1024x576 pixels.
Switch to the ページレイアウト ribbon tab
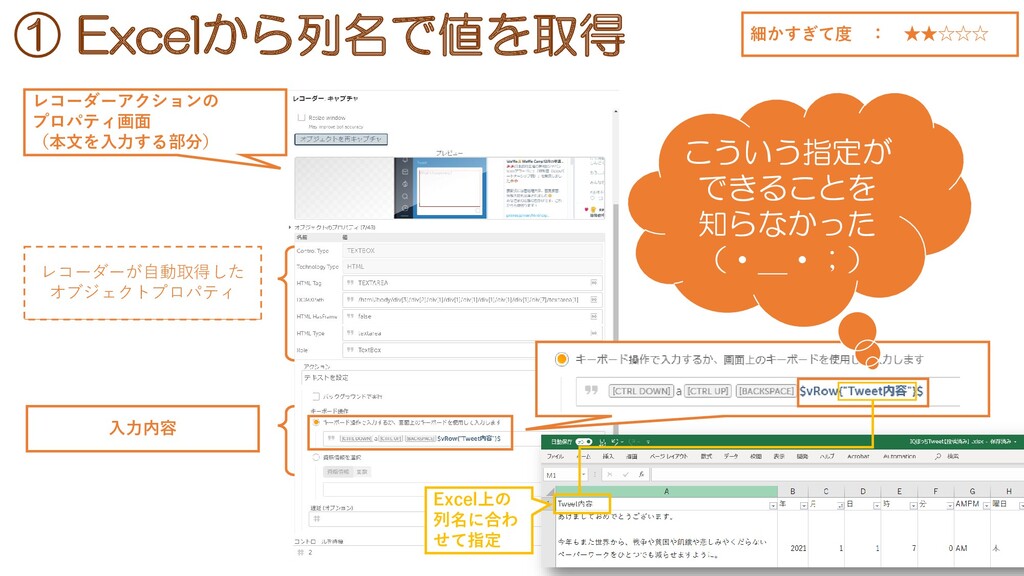click(x=669, y=456)
